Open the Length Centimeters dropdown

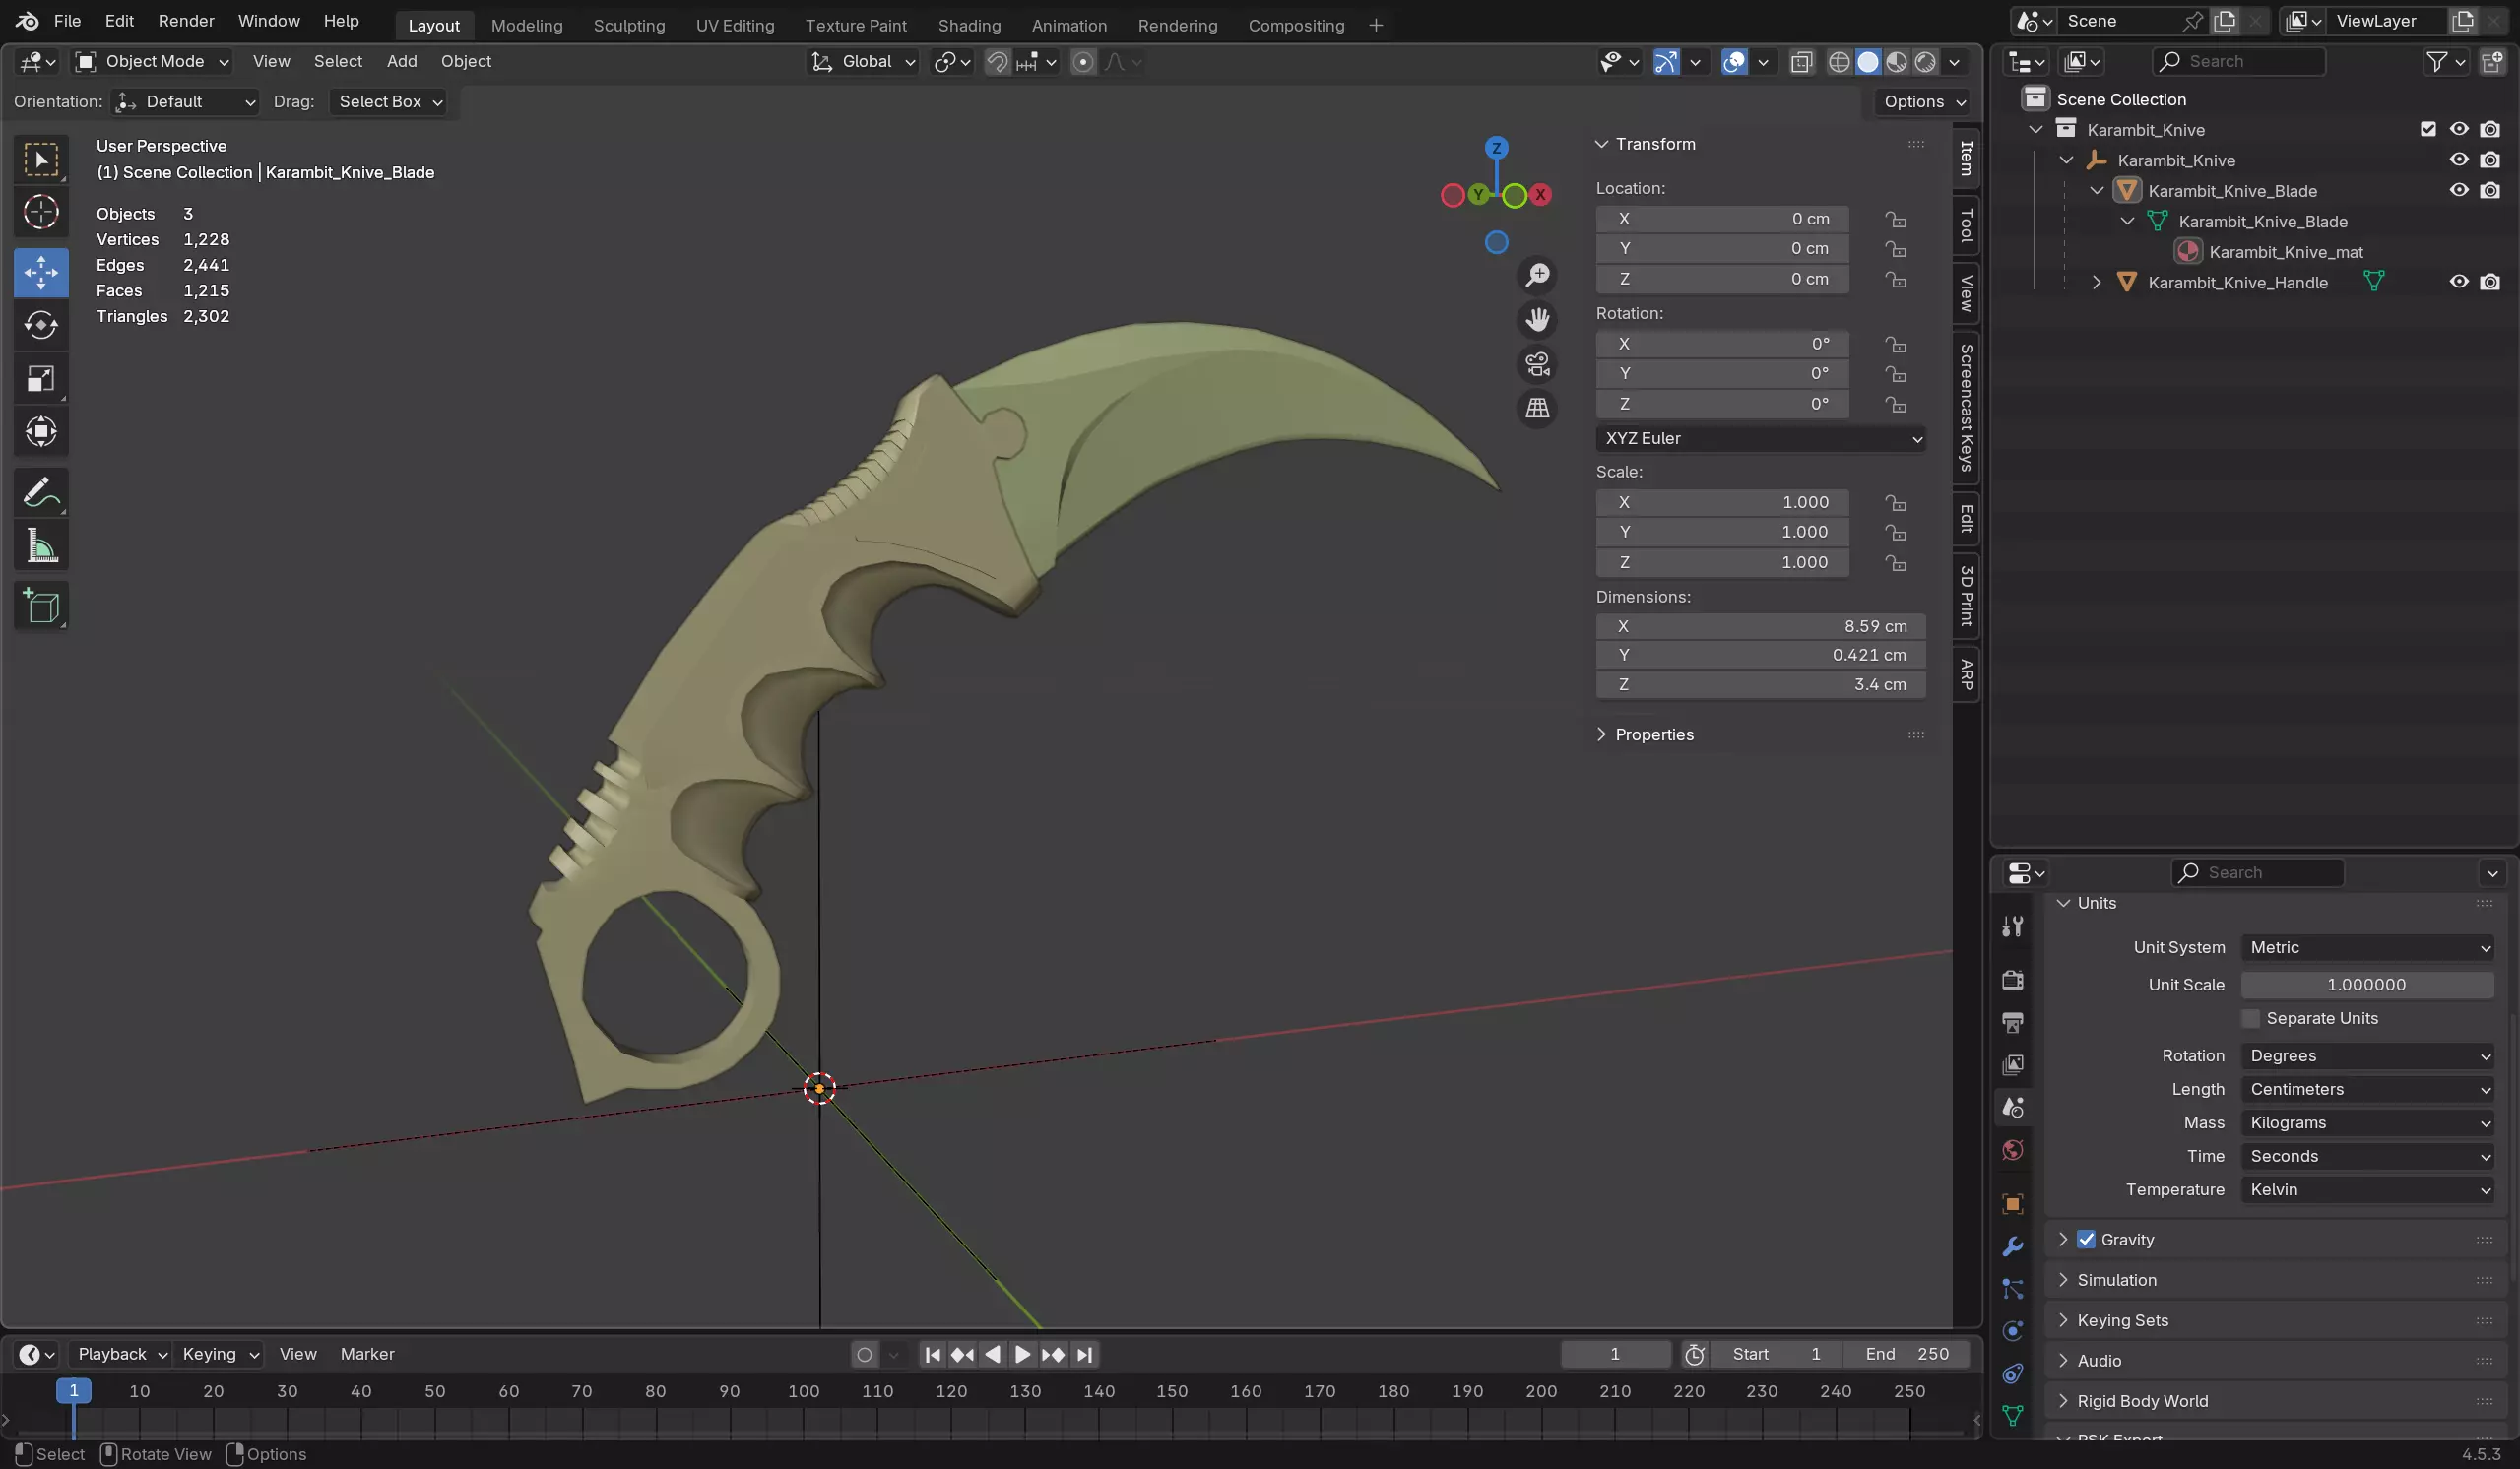(x=2367, y=1089)
